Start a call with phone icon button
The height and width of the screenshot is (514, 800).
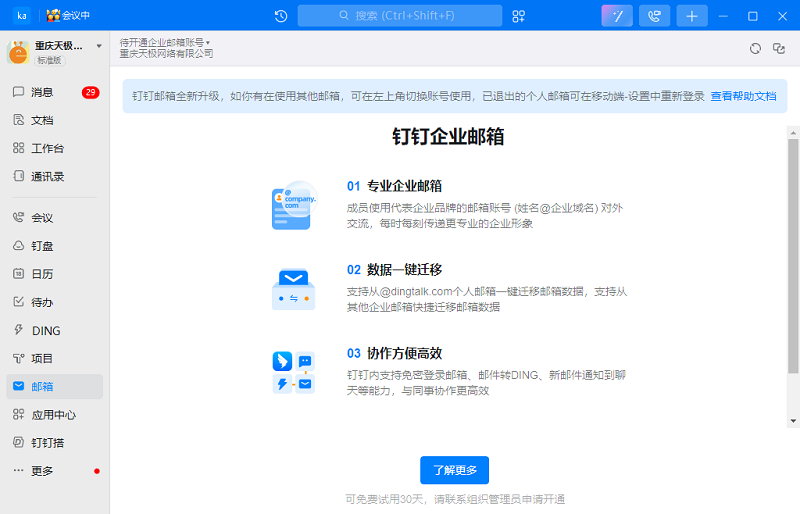pos(655,16)
